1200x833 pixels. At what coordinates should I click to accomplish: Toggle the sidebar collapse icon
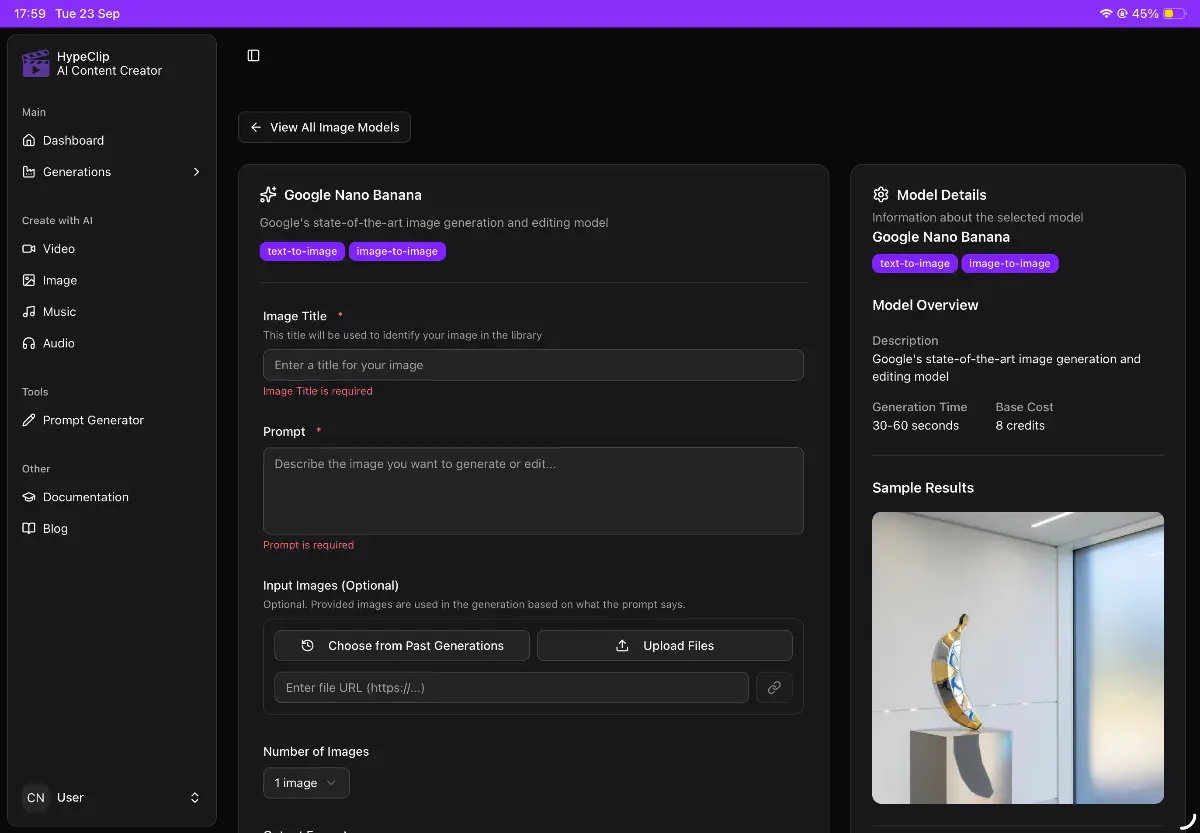(253, 56)
